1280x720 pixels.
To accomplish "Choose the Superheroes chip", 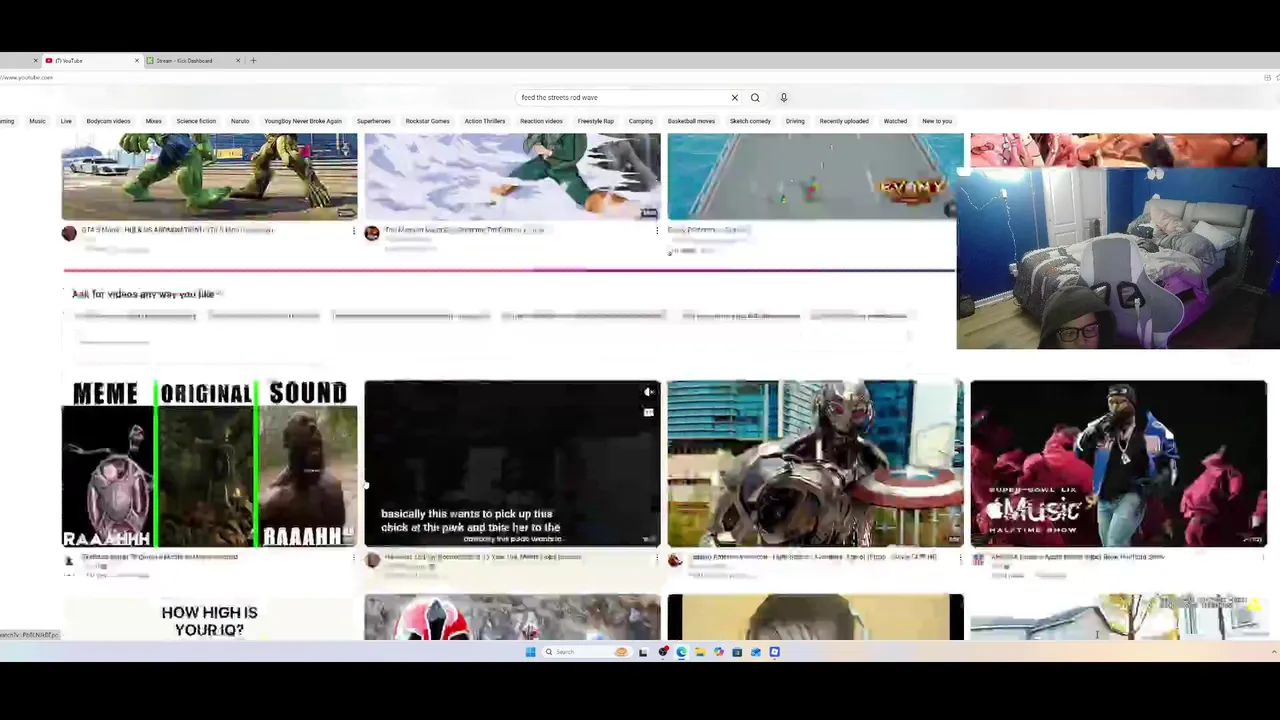I will tap(374, 121).
